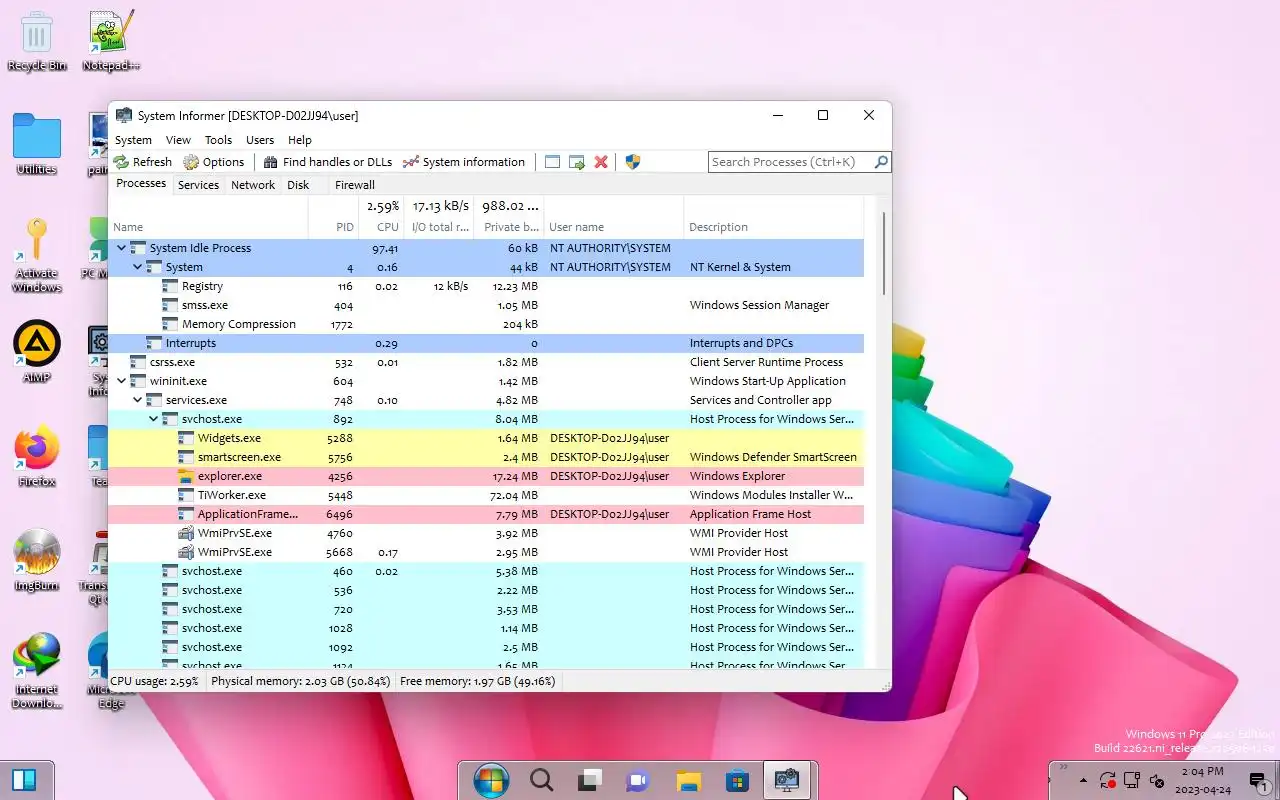The image size is (1280, 800).
Task: Open the notification center icon
Action: click(x=1258, y=780)
